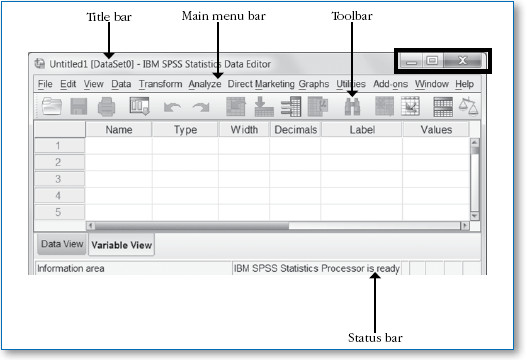Viewport: 527px width, 360px height.
Task: Select the Variable View tab
Action: 121,245
